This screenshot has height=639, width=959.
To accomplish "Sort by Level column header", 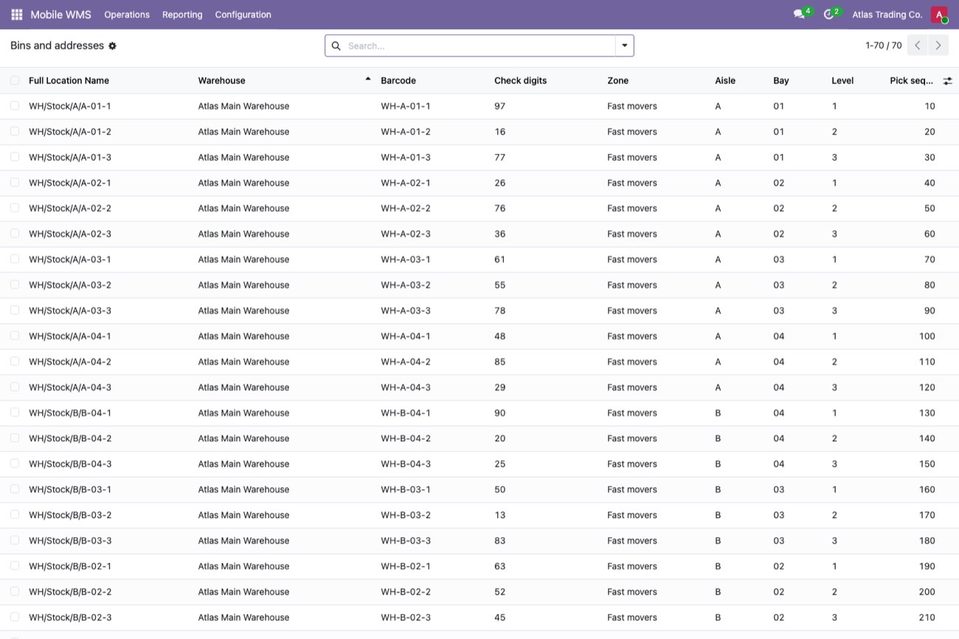I will tap(842, 81).
